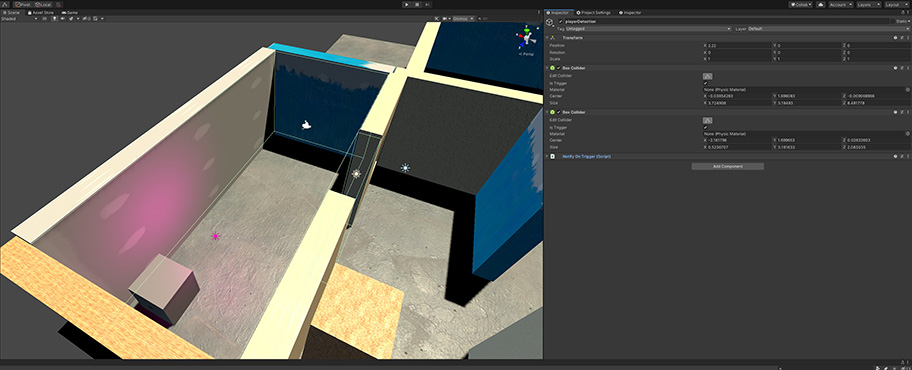Click the Play button in the toolbar

click(407, 4)
